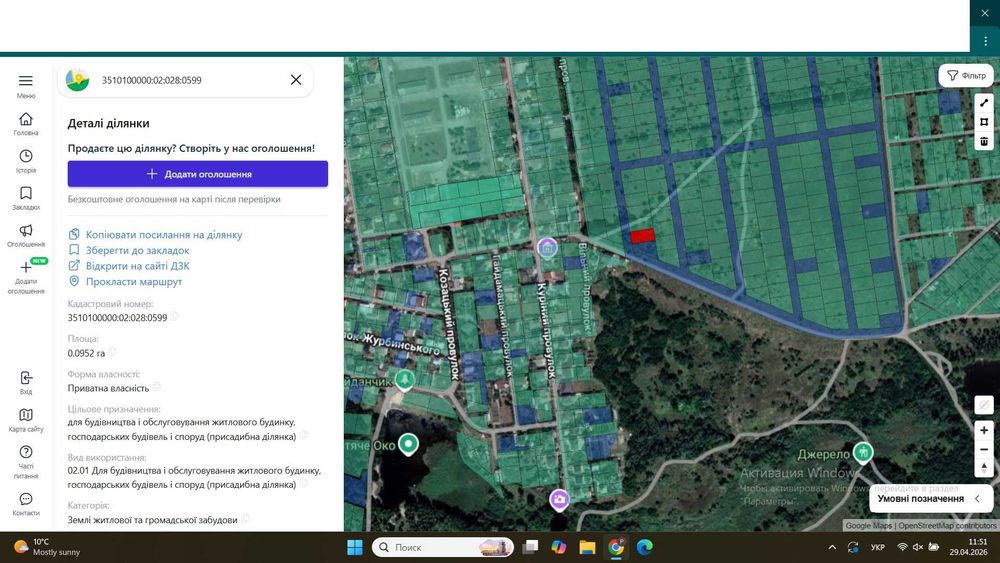Show hidden tray icons chevron
Screen dimensions: 1000x563
coord(832,547)
